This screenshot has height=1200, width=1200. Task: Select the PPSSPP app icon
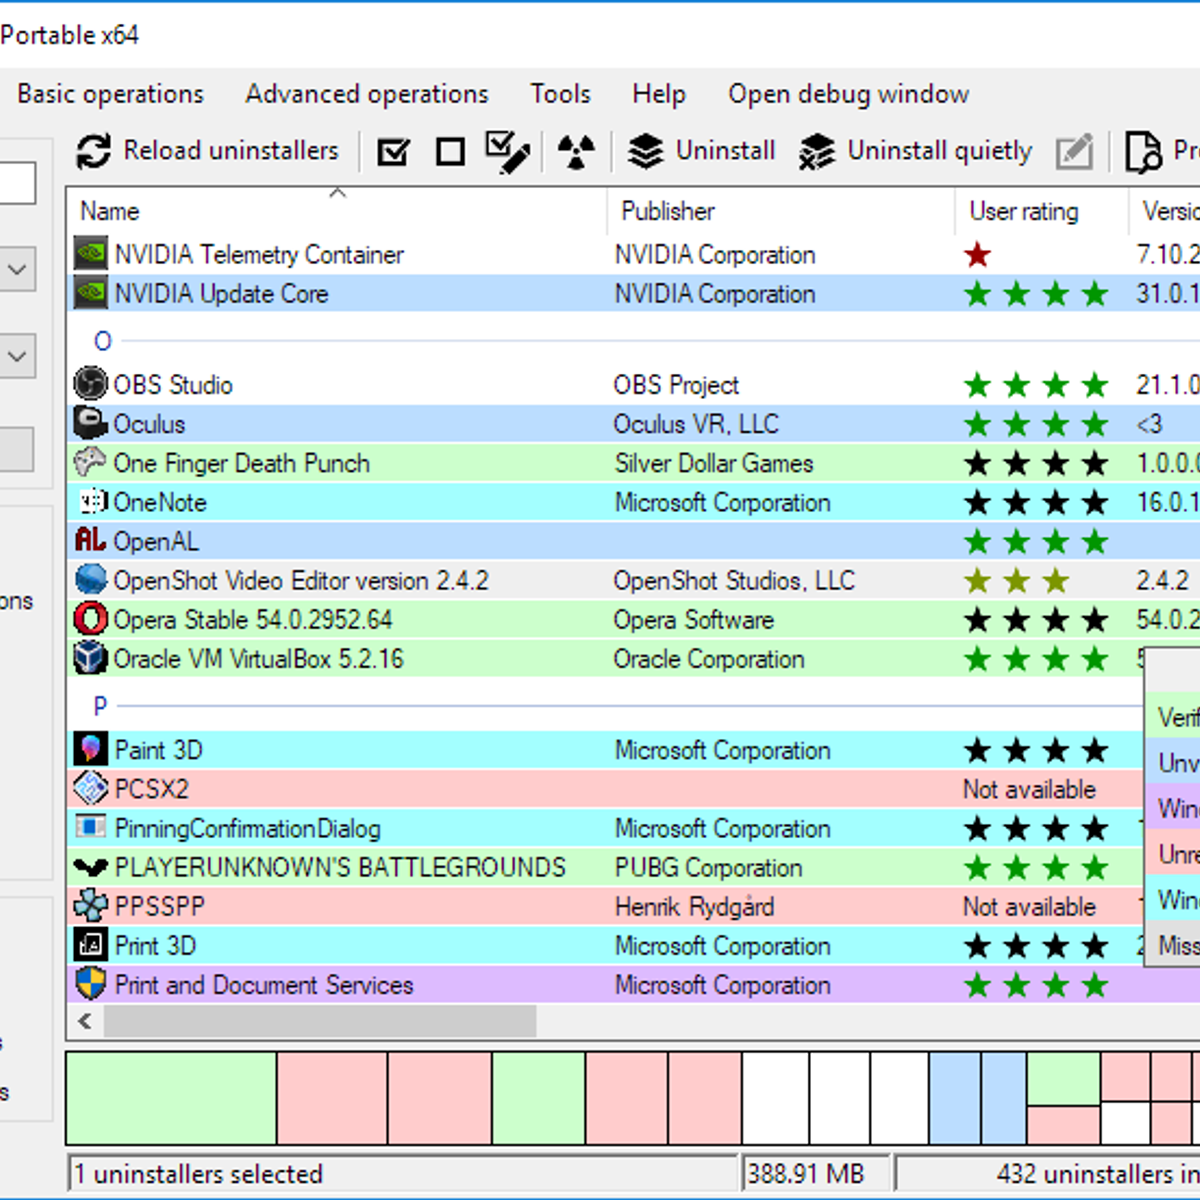(91, 906)
